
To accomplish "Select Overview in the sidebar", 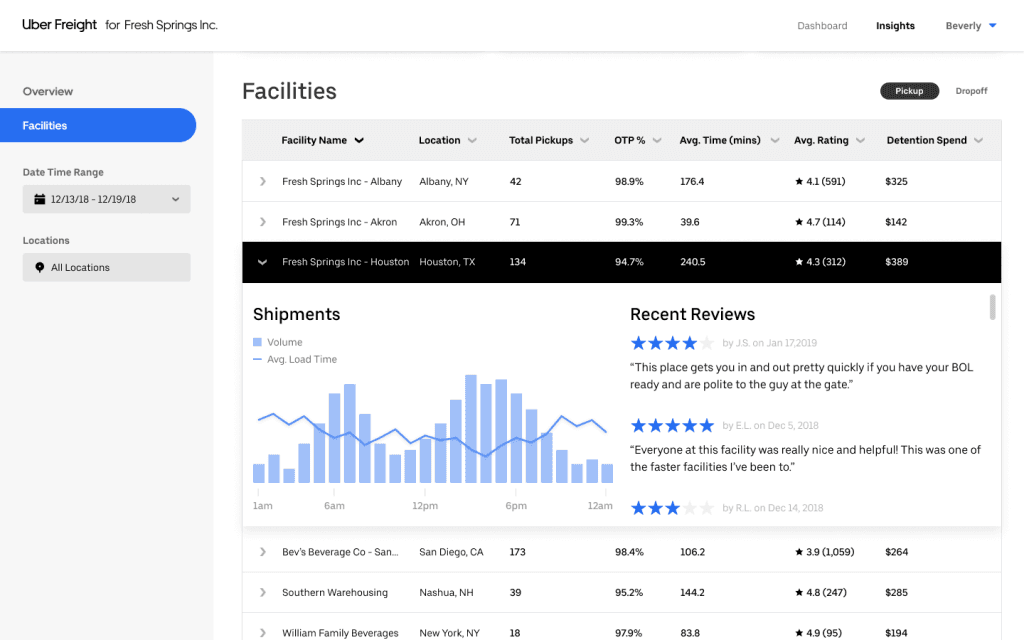I will pos(48,91).
